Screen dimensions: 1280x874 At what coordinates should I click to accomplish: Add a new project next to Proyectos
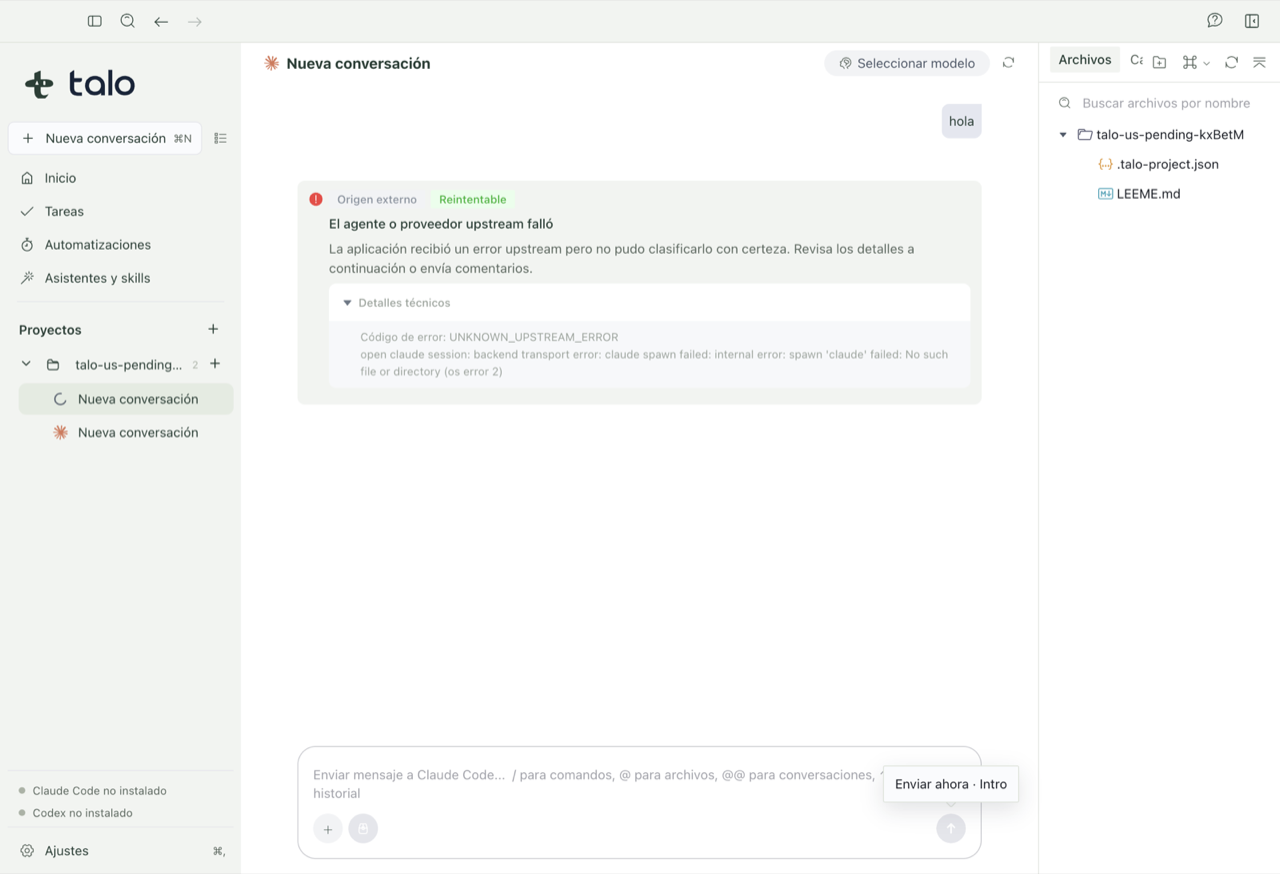click(x=213, y=329)
